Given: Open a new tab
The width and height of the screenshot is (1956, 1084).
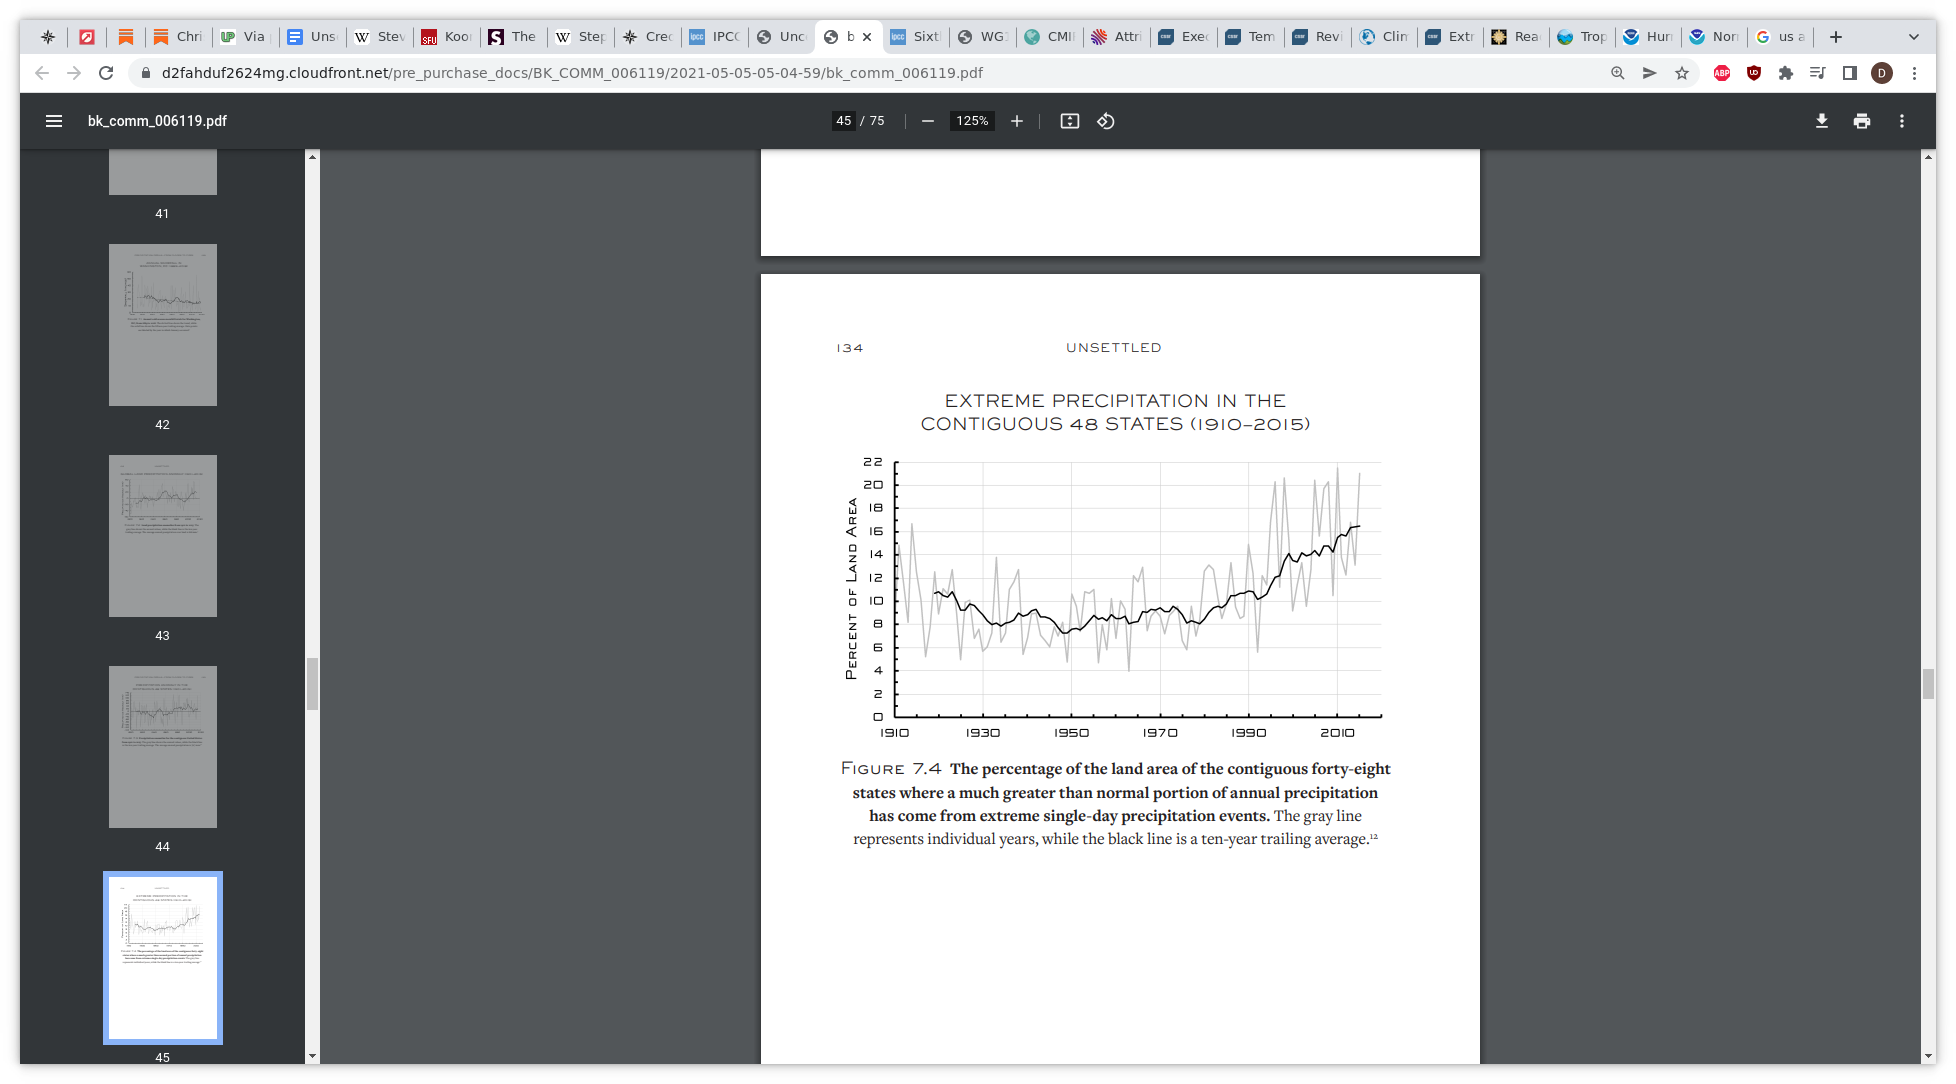Looking at the screenshot, I should [x=1836, y=37].
